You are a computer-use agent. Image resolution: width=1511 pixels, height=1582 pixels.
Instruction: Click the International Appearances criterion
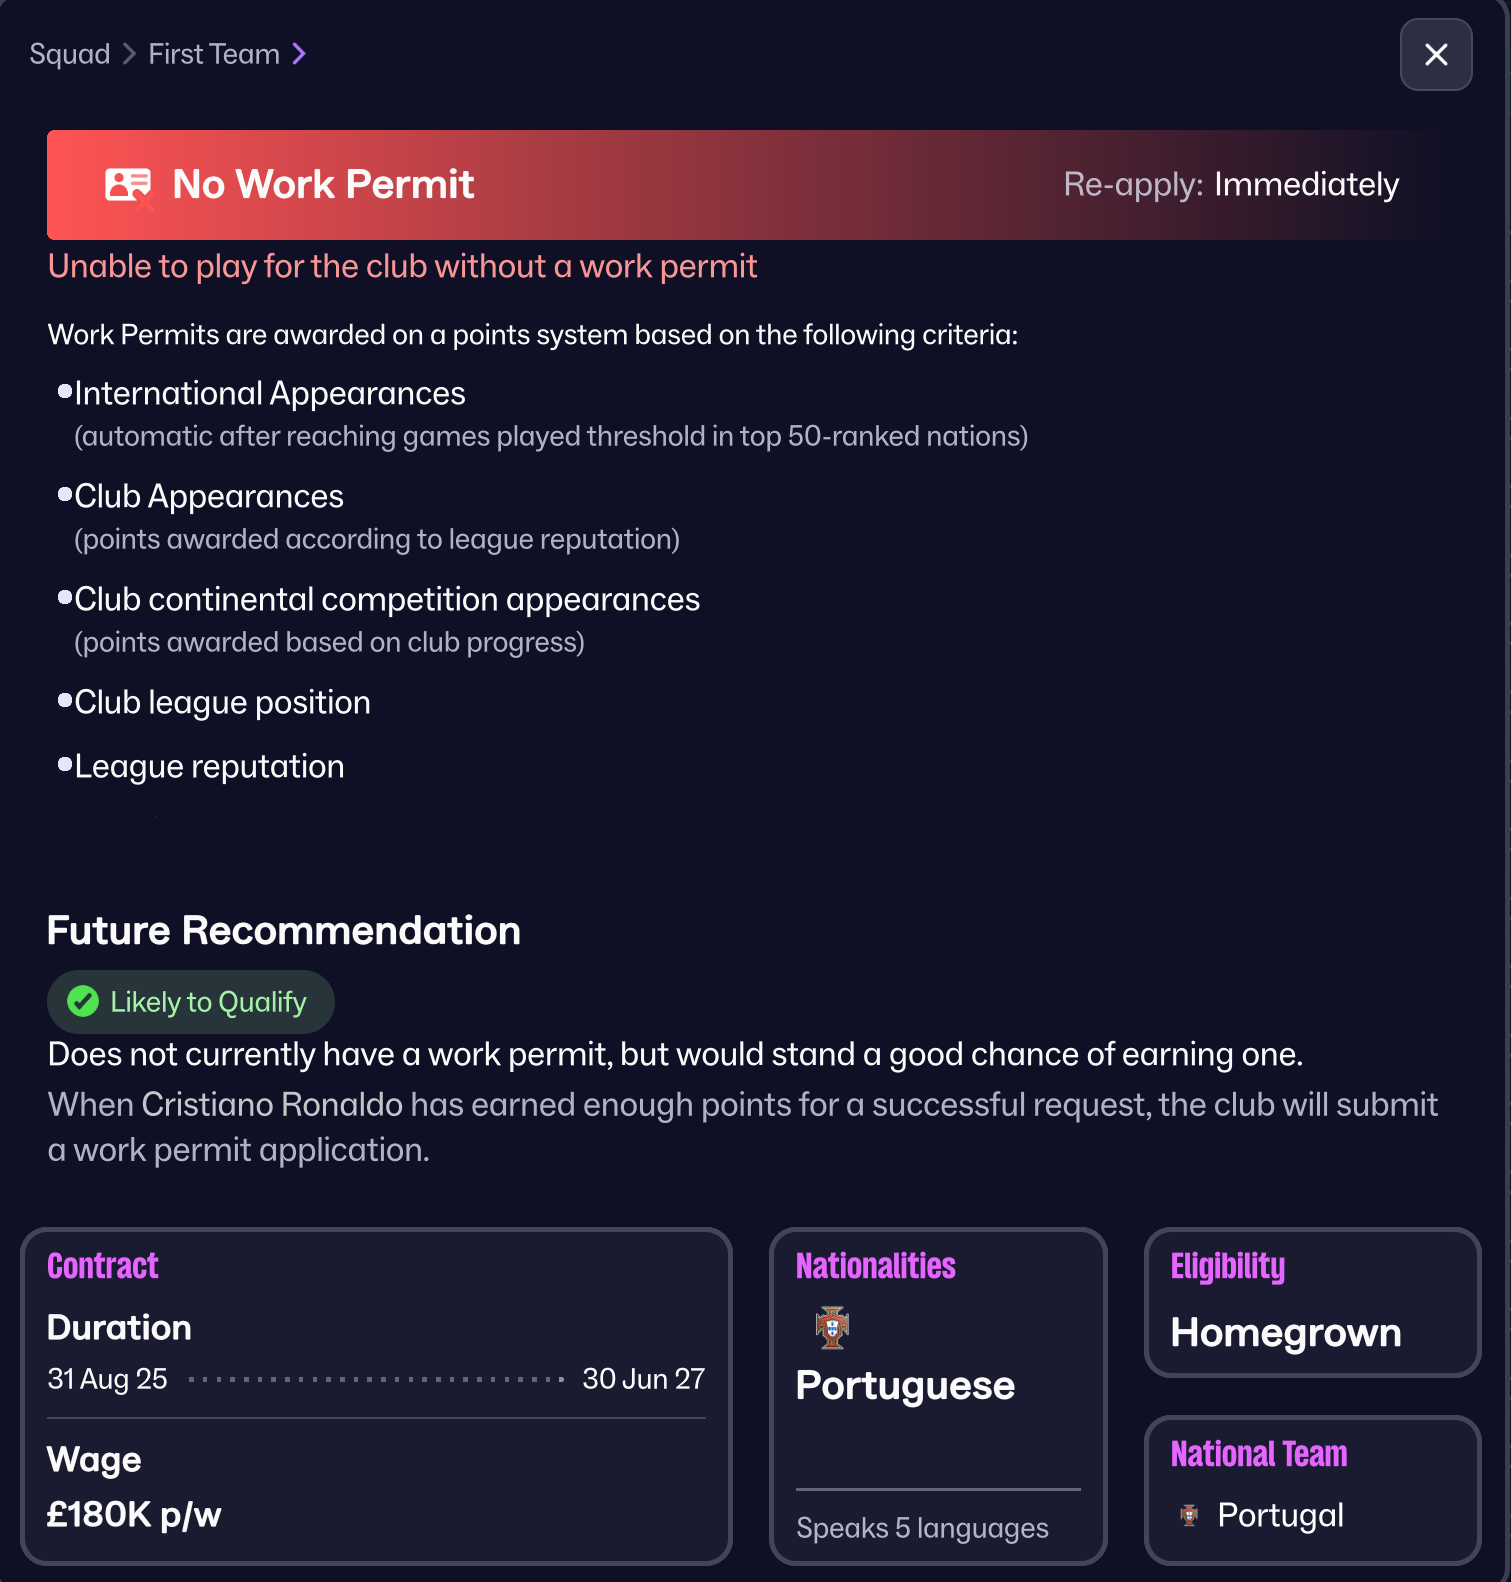point(270,394)
